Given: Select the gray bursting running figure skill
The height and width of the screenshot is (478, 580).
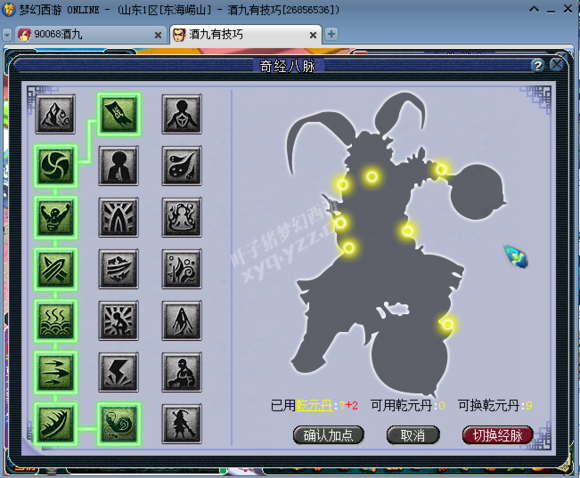Looking at the screenshot, I should point(118,321).
